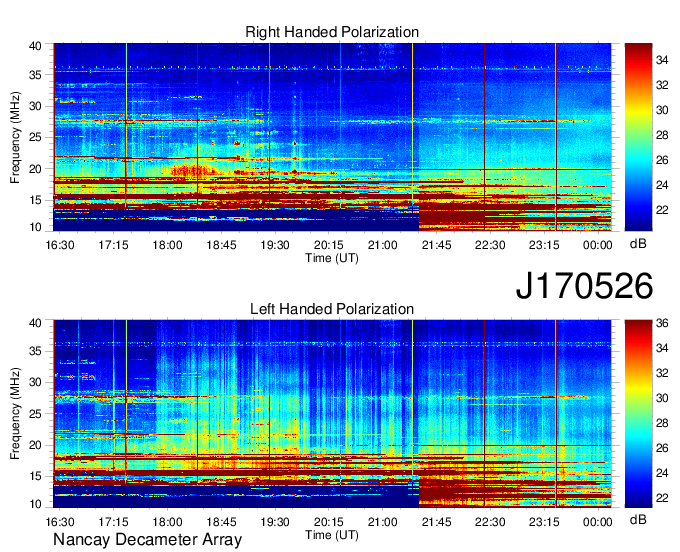Click 00:00 time tick of Right Handed plot
680x552 pixels.
[x=598, y=245]
